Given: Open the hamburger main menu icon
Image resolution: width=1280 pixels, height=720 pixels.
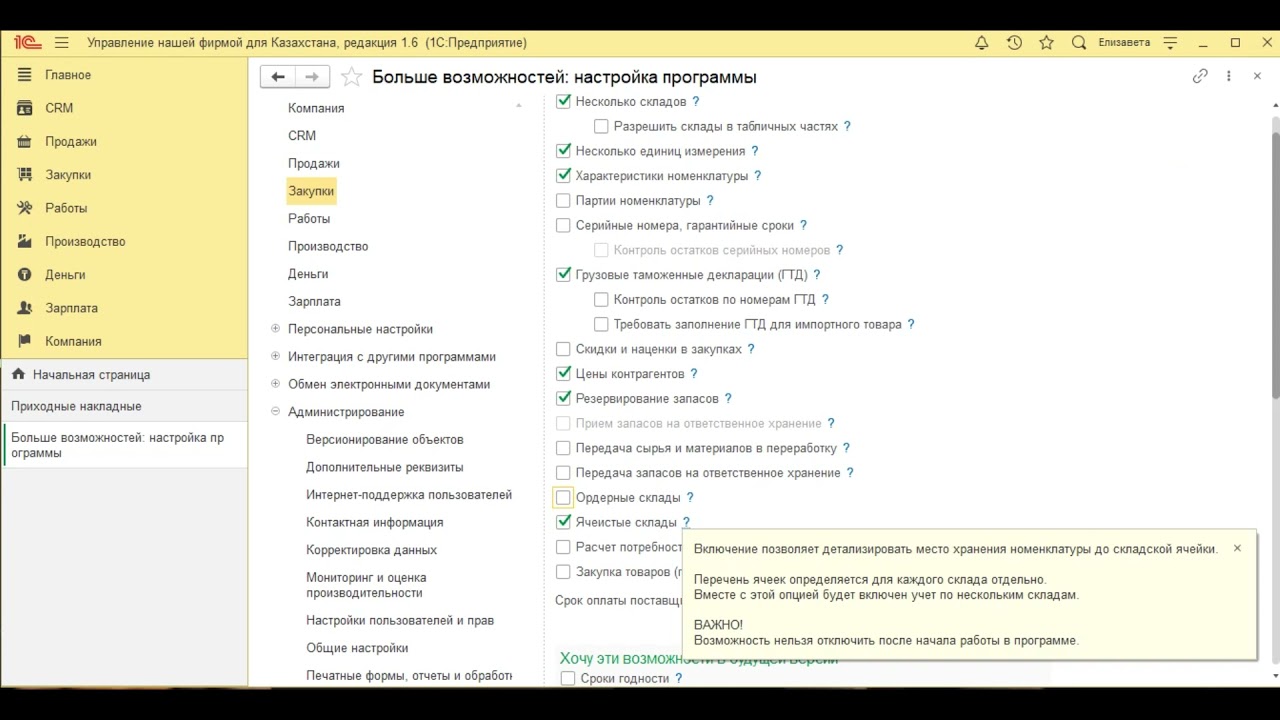Looking at the screenshot, I should click(62, 43).
